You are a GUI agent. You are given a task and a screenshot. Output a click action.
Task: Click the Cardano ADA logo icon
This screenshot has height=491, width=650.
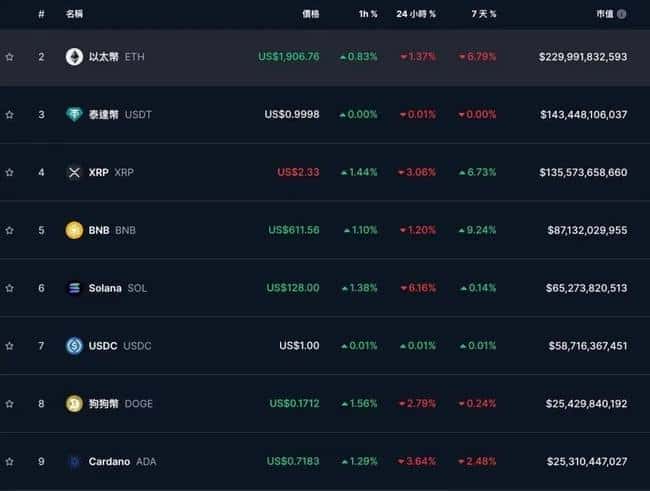pos(74,461)
